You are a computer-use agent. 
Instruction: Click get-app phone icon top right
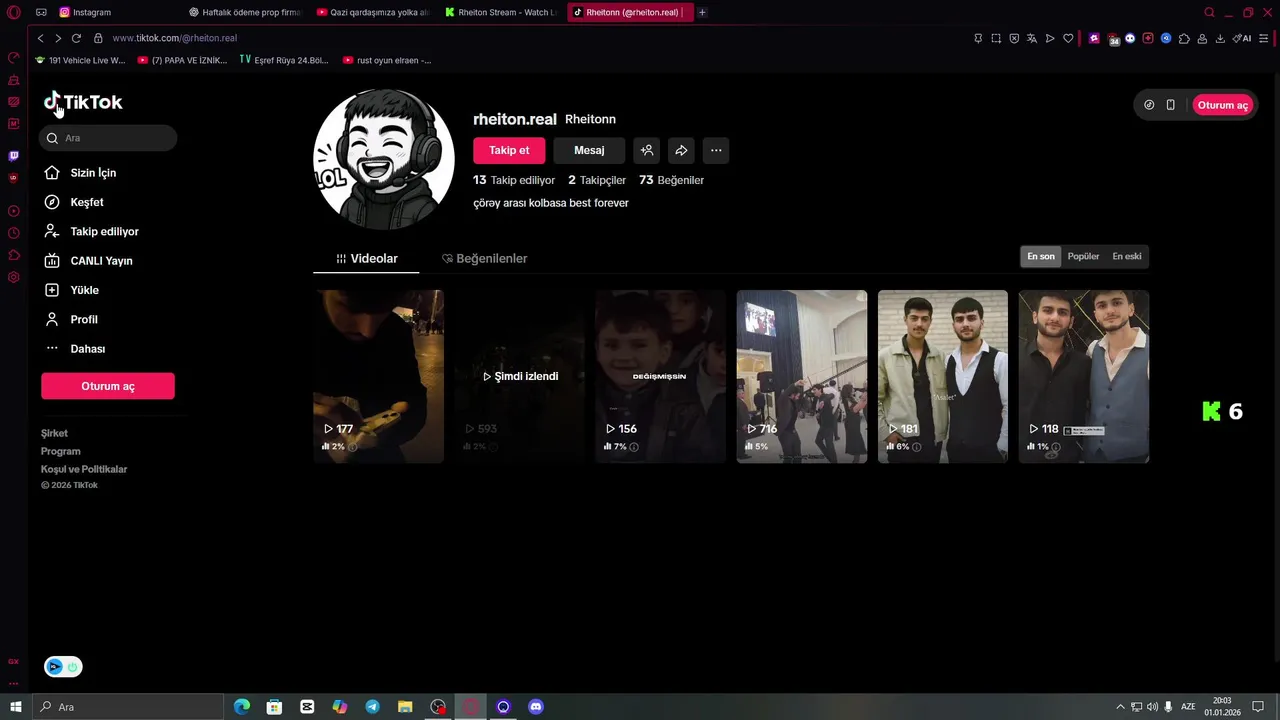1170,105
